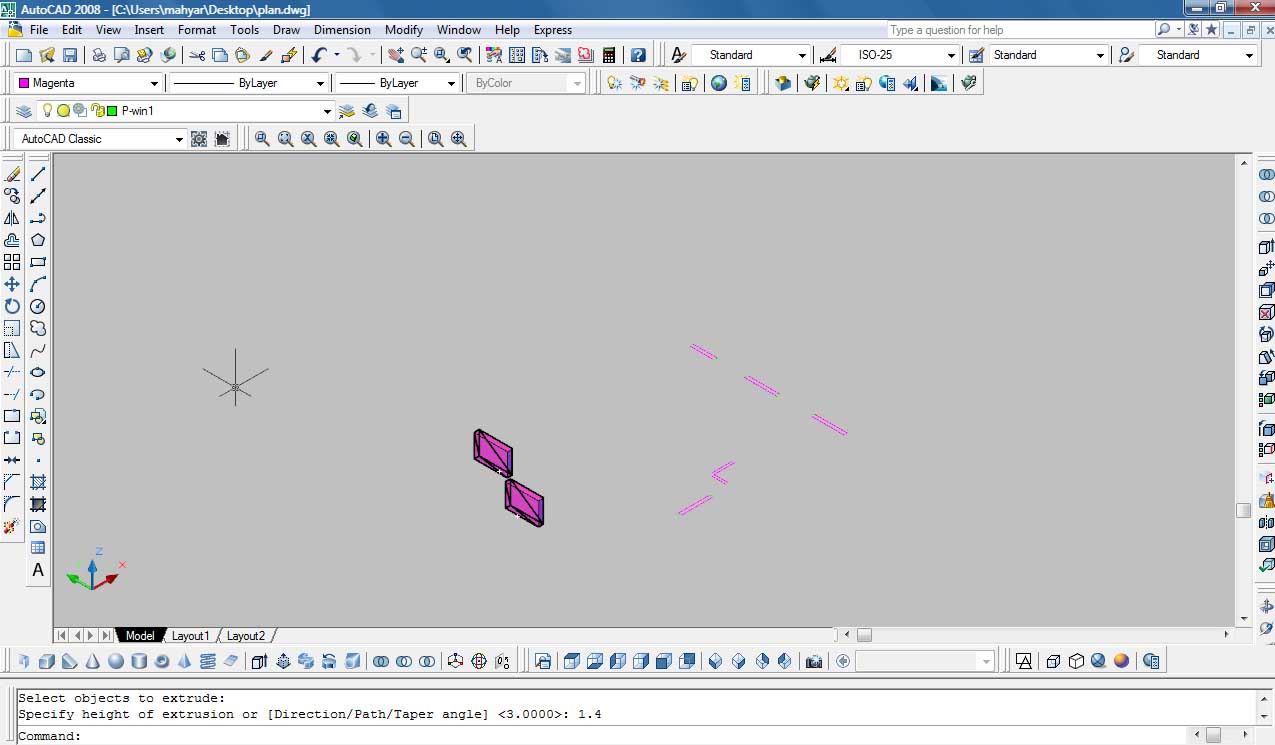Click the Polygon tool in Draw toolbar
The image size is (1275, 745).
(x=38, y=240)
